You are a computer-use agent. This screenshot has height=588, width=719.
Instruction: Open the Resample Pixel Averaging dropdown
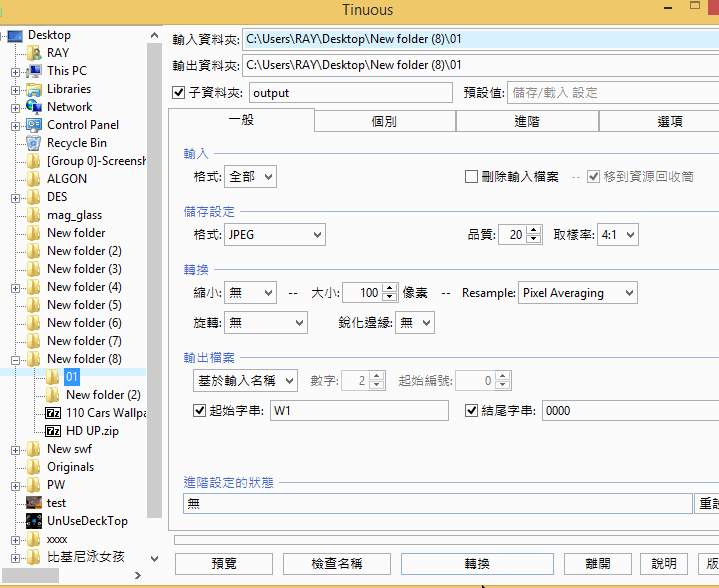(578, 293)
